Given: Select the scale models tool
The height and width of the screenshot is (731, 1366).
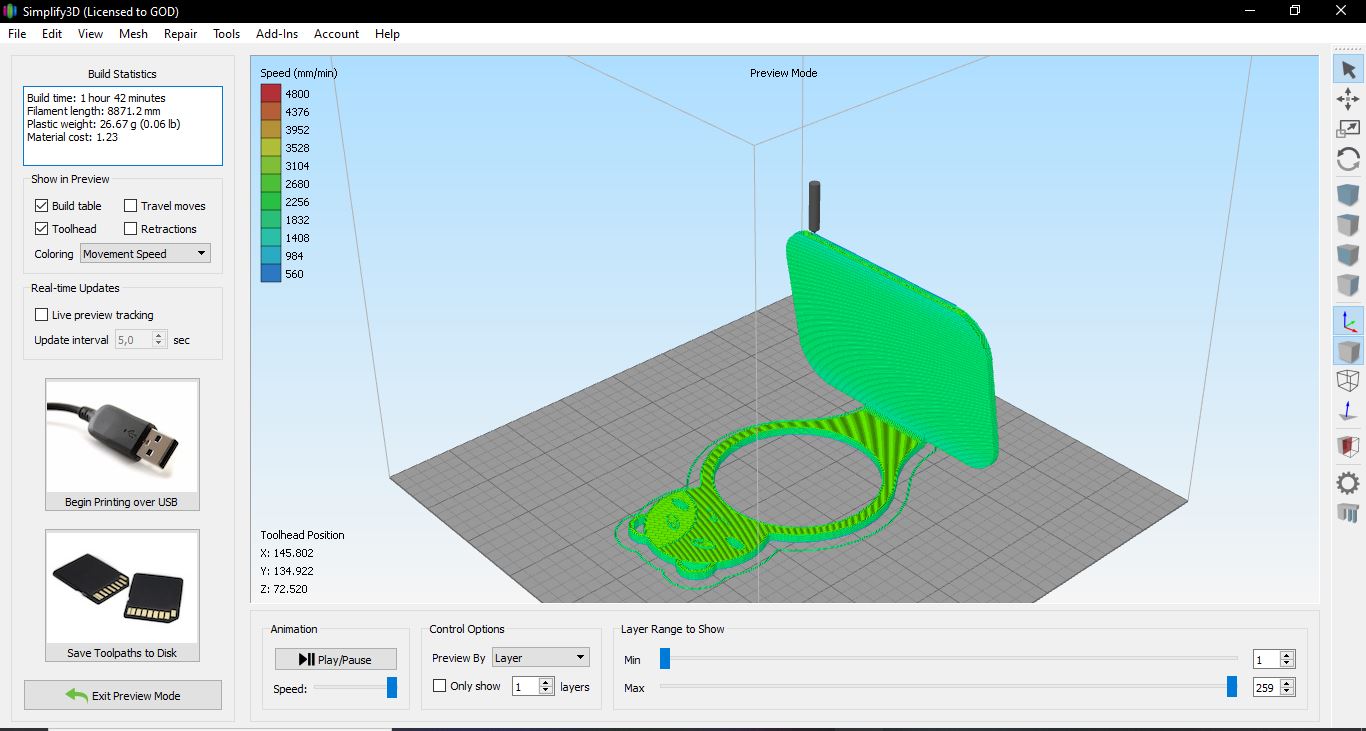Looking at the screenshot, I should 1348,128.
